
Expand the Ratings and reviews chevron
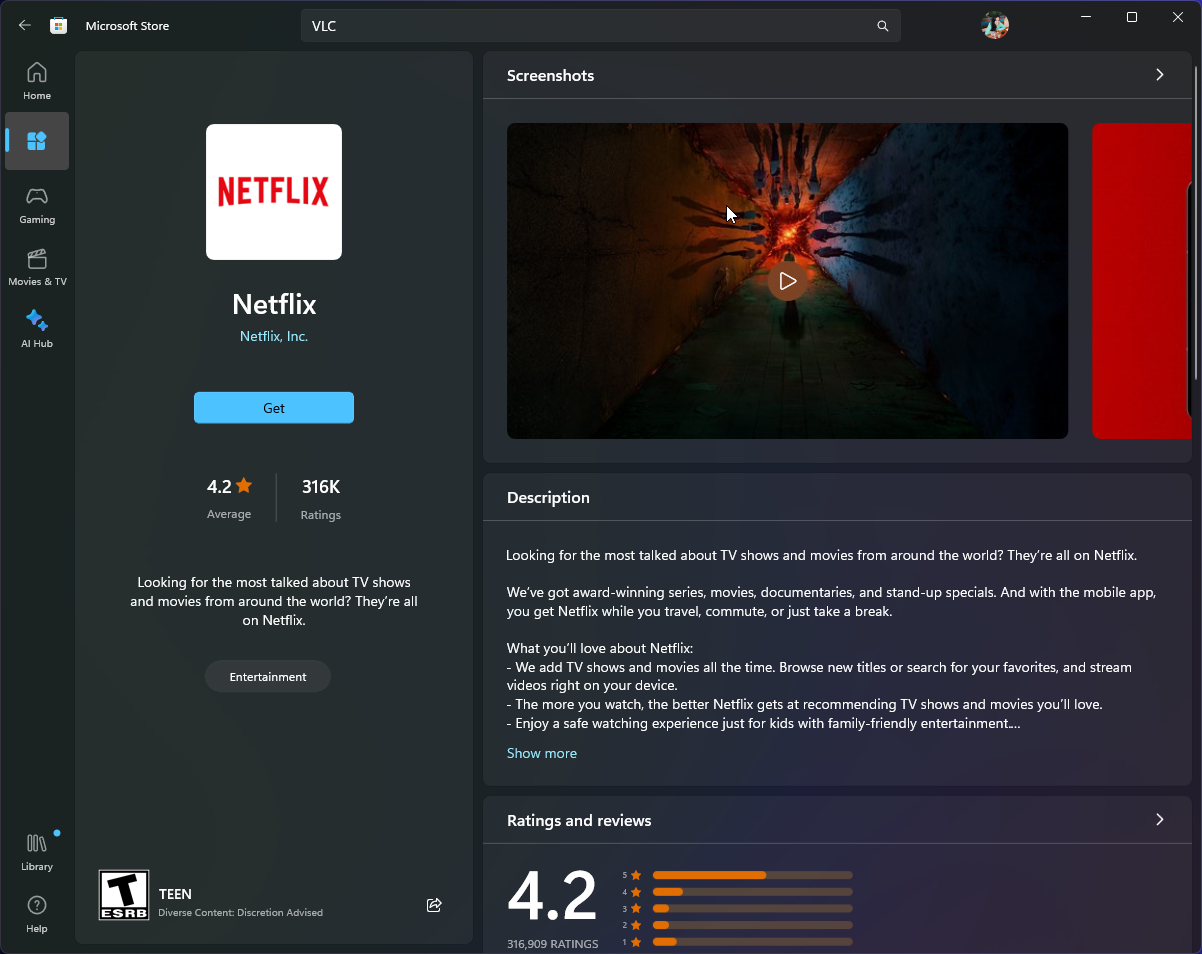1160,820
